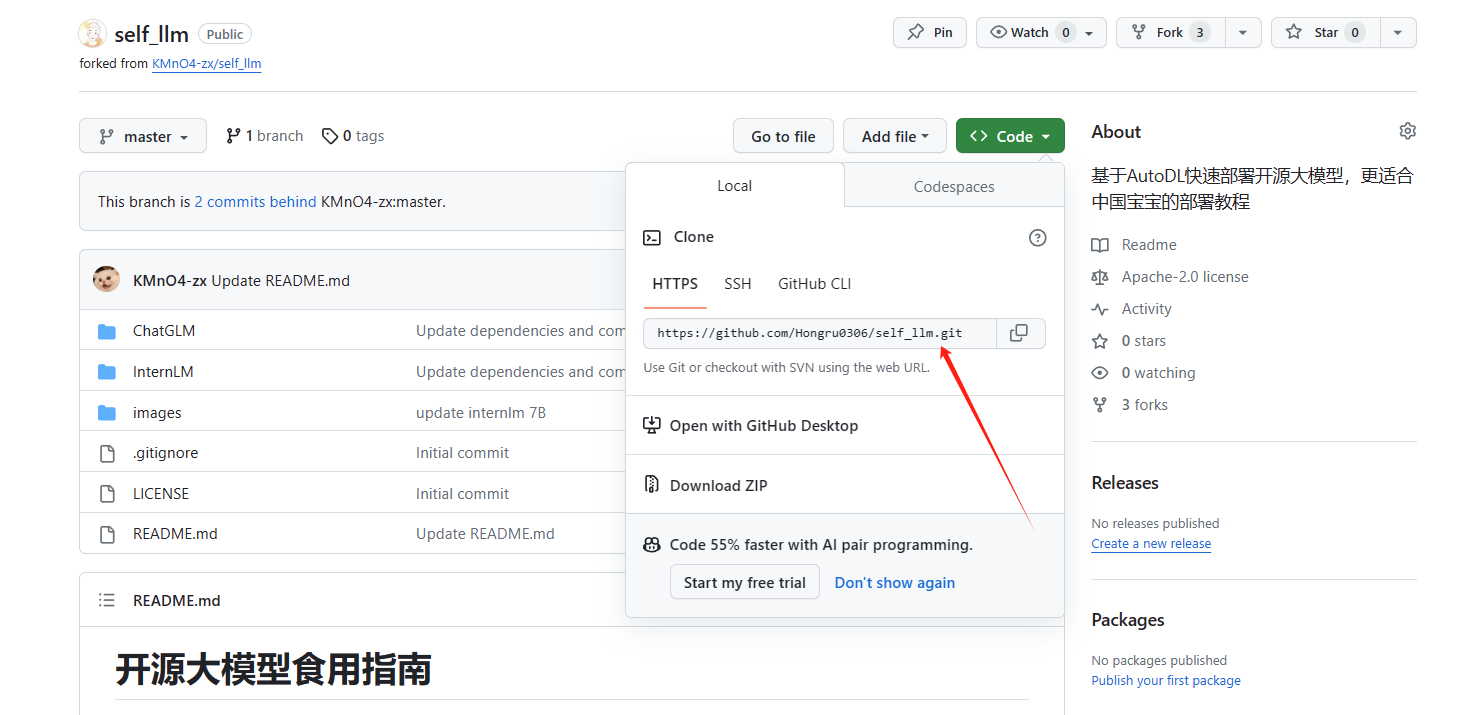View the 1 branch list
Image resolution: width=1476 pixels, height=715 pixels.
pos(264,136)
